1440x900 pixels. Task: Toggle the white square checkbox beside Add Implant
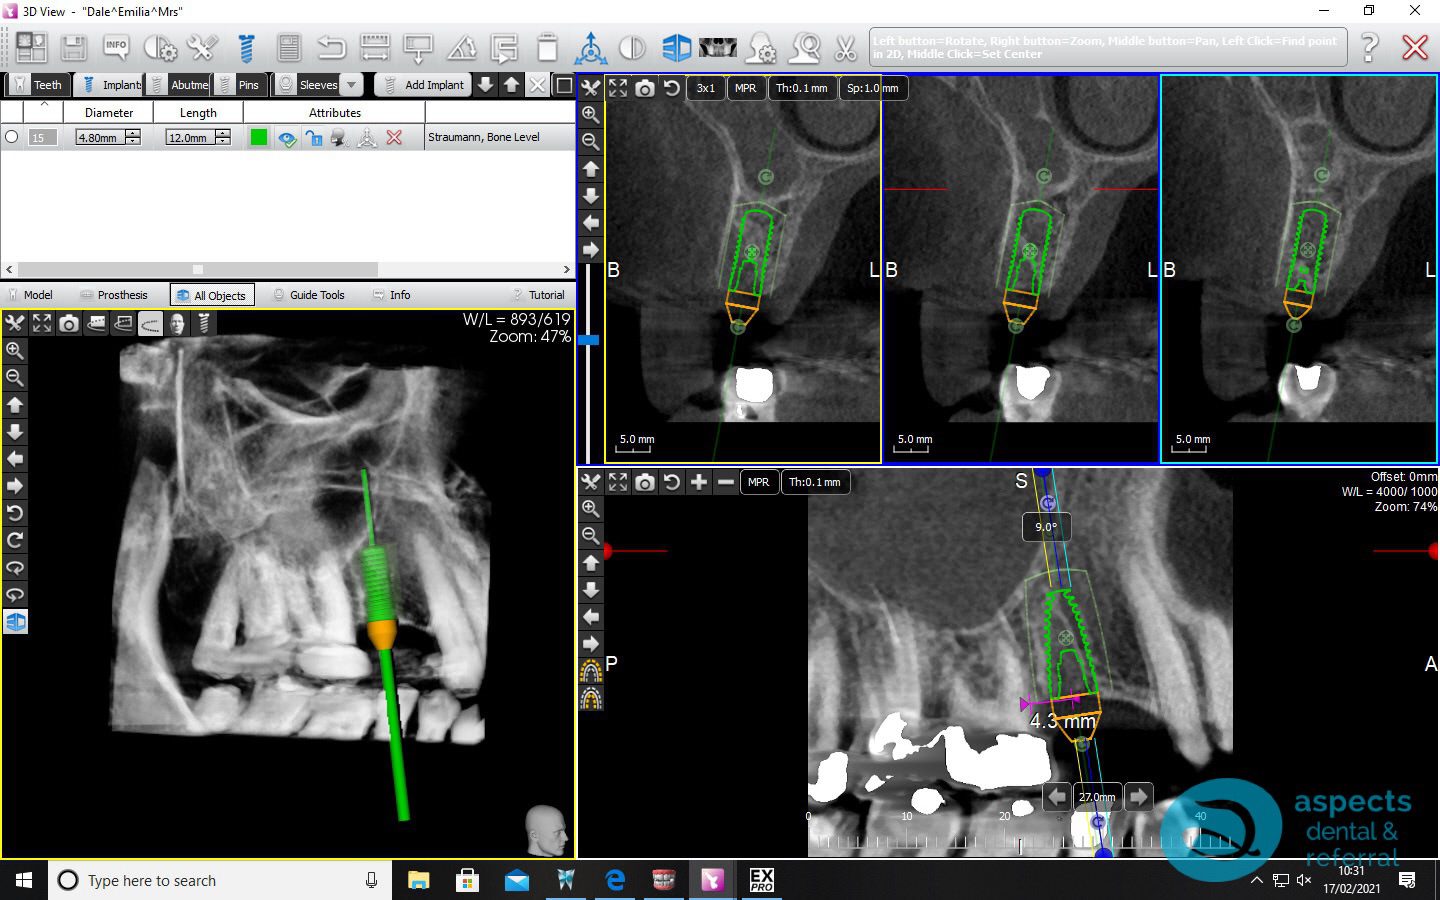pyautogui.click(x=564, y=85)
